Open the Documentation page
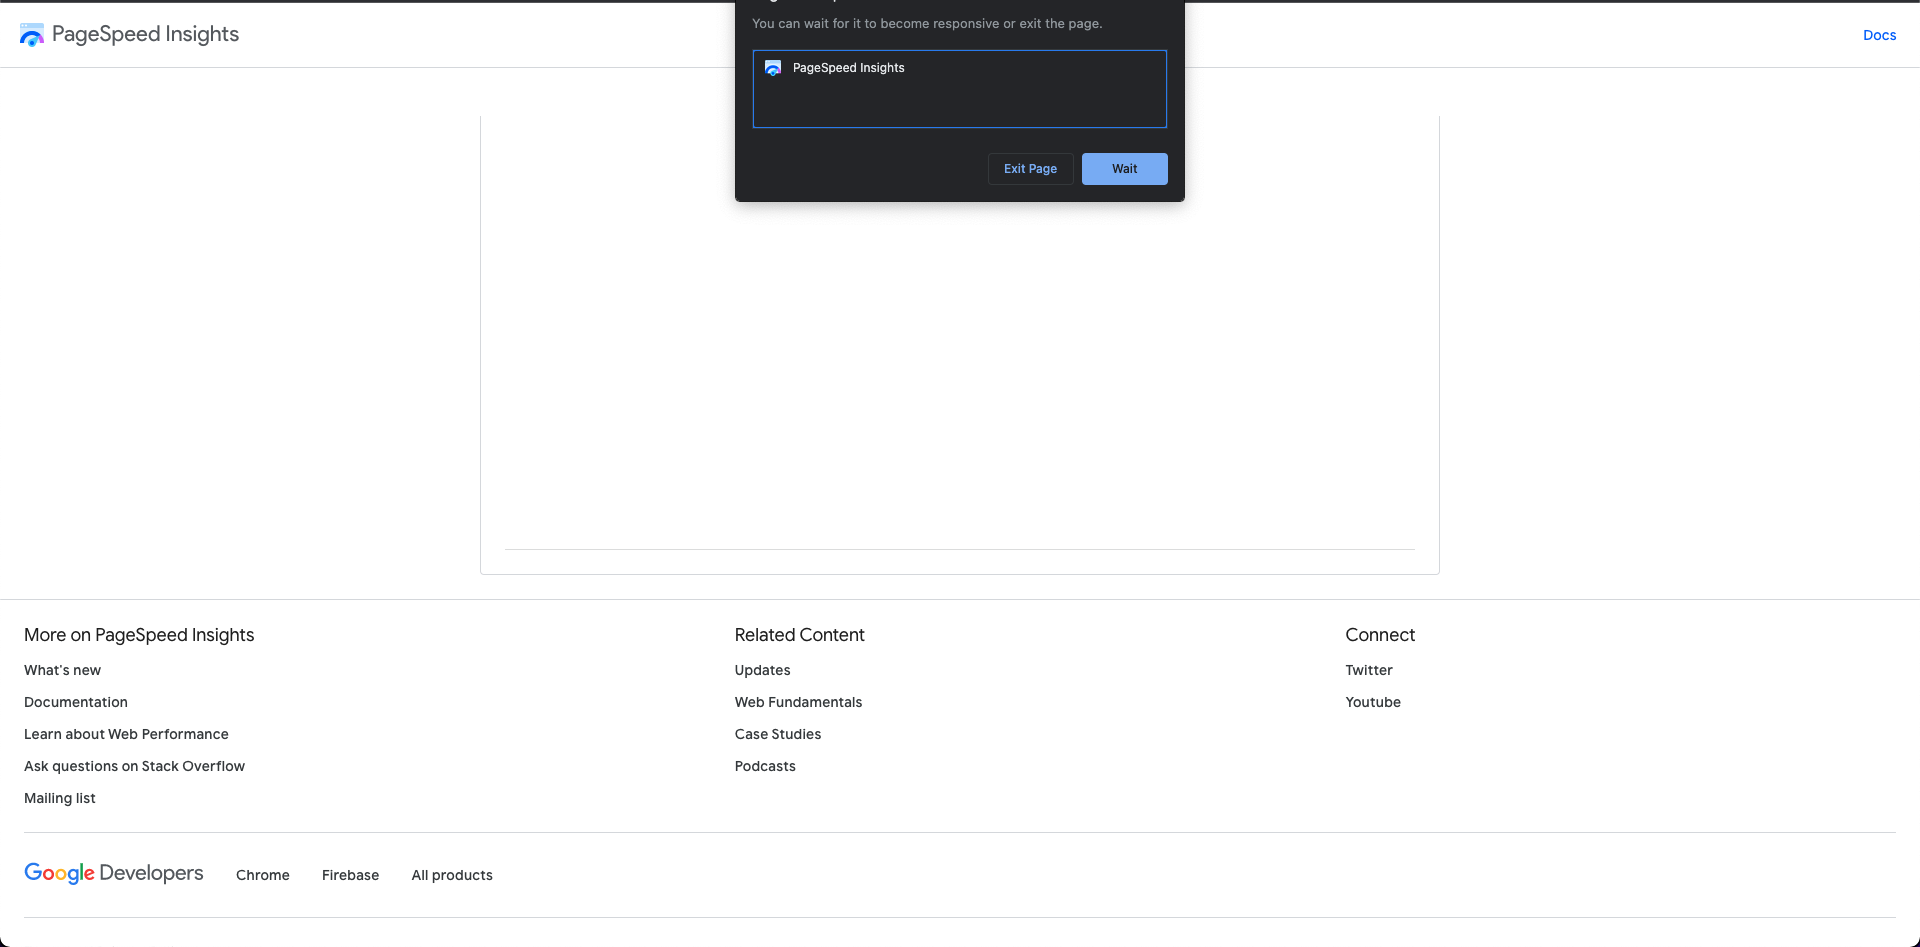Image resolution: width=1920 pixels, height=947 pixels. [x=75, y=702]
